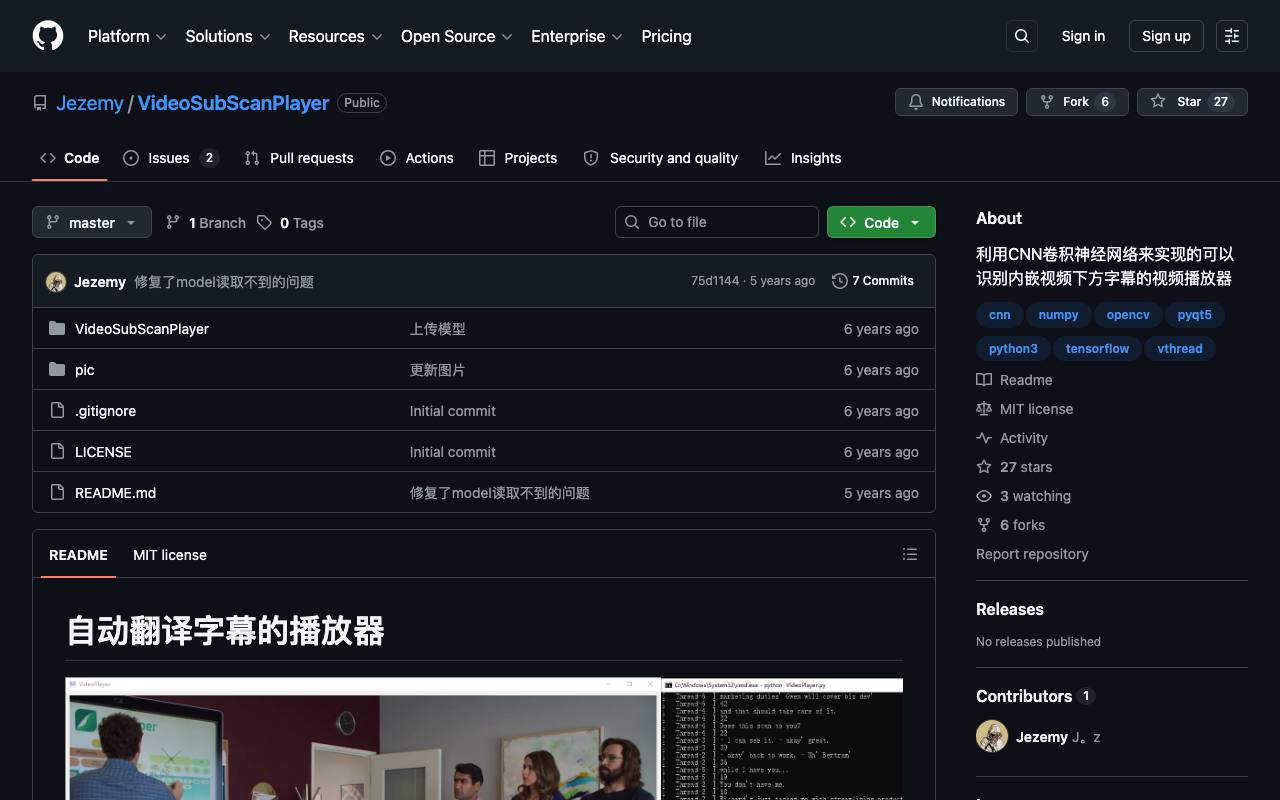Open the appearance settings sliders icon

click(1232, 36)
